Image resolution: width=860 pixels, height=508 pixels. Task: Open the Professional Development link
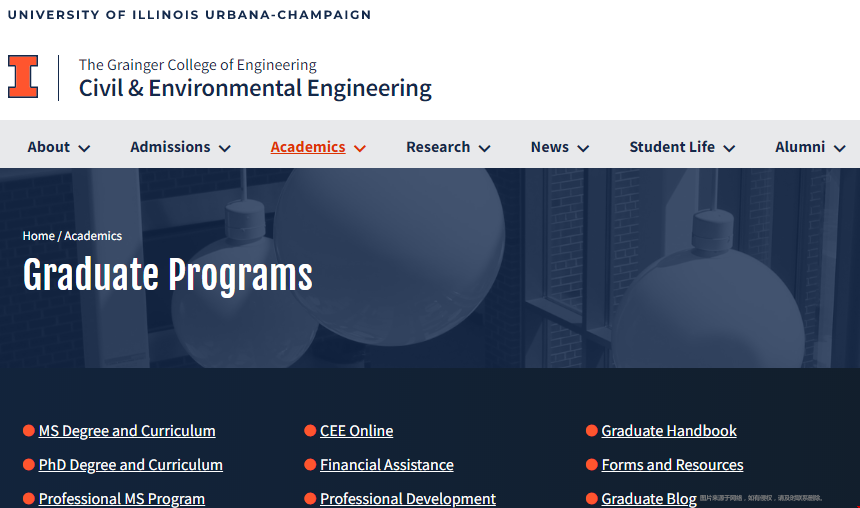click(408, 499)
